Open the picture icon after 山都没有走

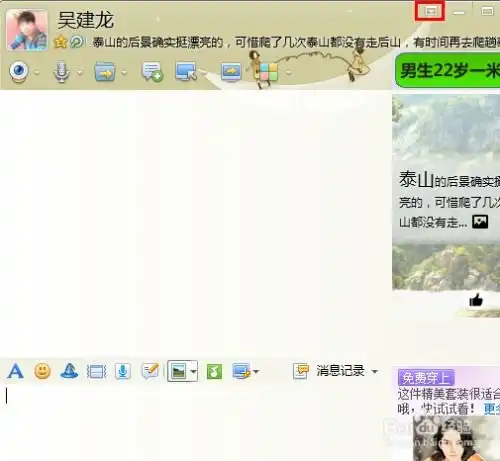[480, 222]
